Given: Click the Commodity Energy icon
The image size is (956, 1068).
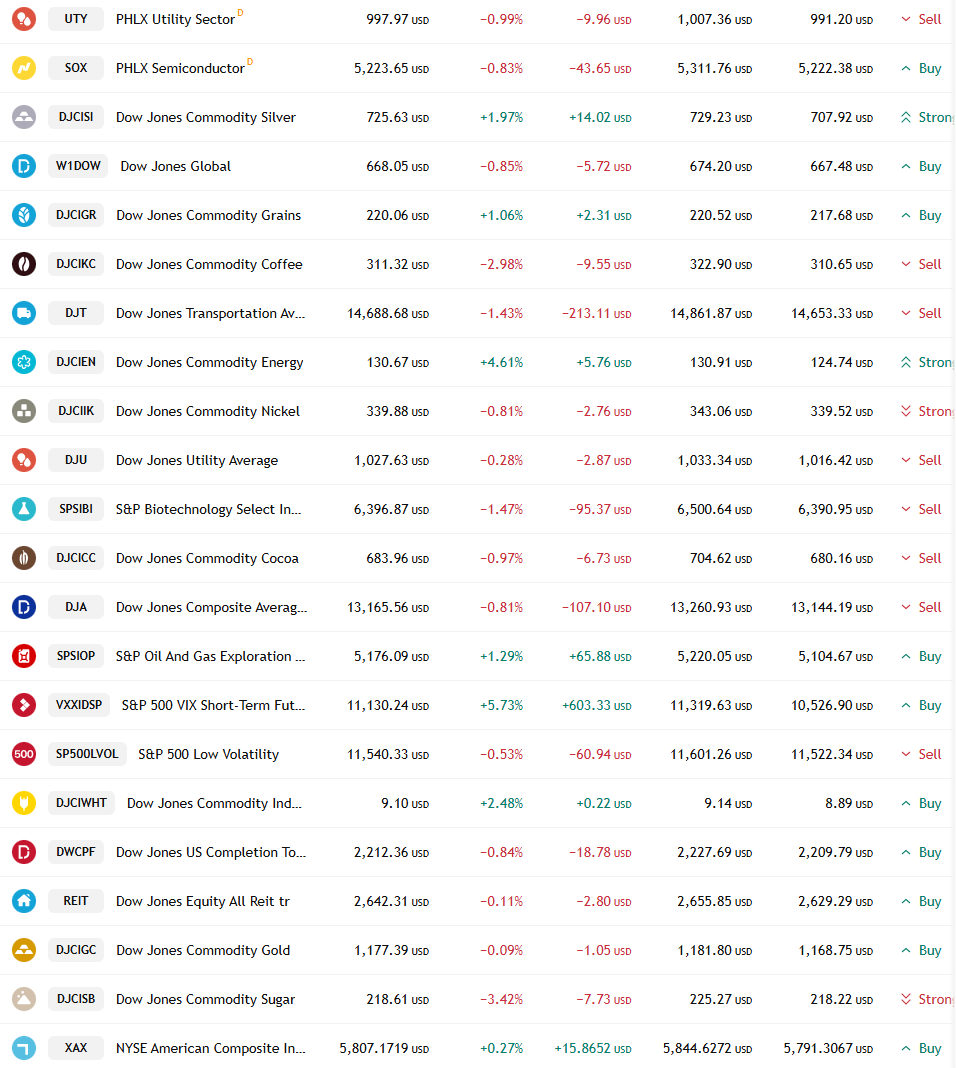Looking at the screenshot, I should 24,362.
